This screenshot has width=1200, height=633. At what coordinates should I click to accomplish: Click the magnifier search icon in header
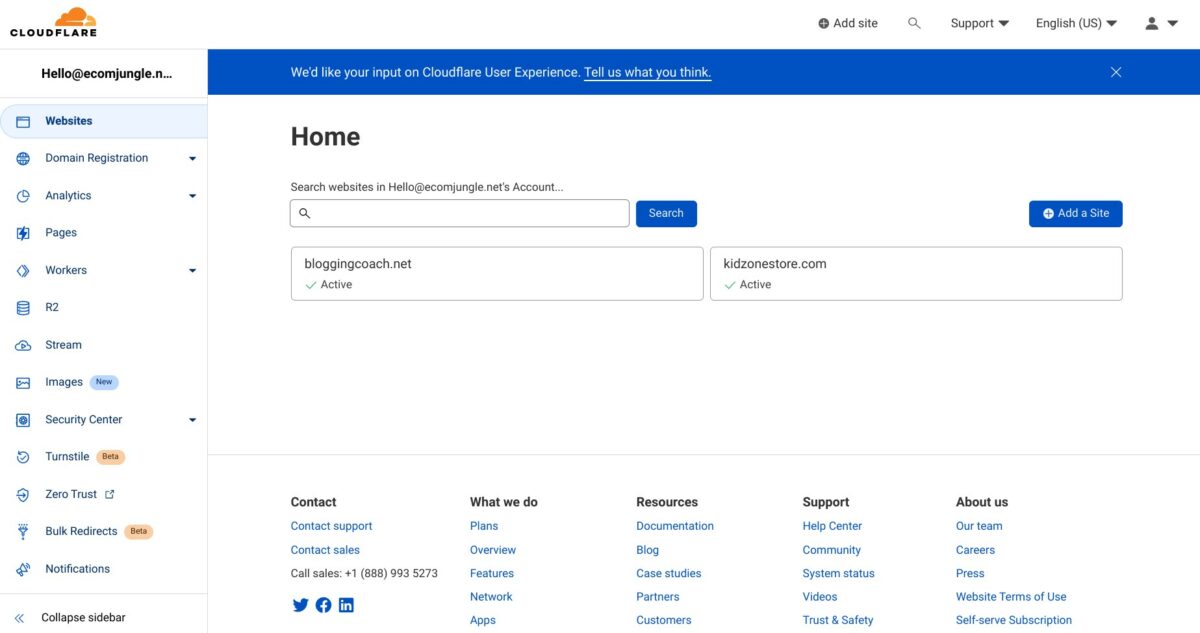click(x=914, y=23)
